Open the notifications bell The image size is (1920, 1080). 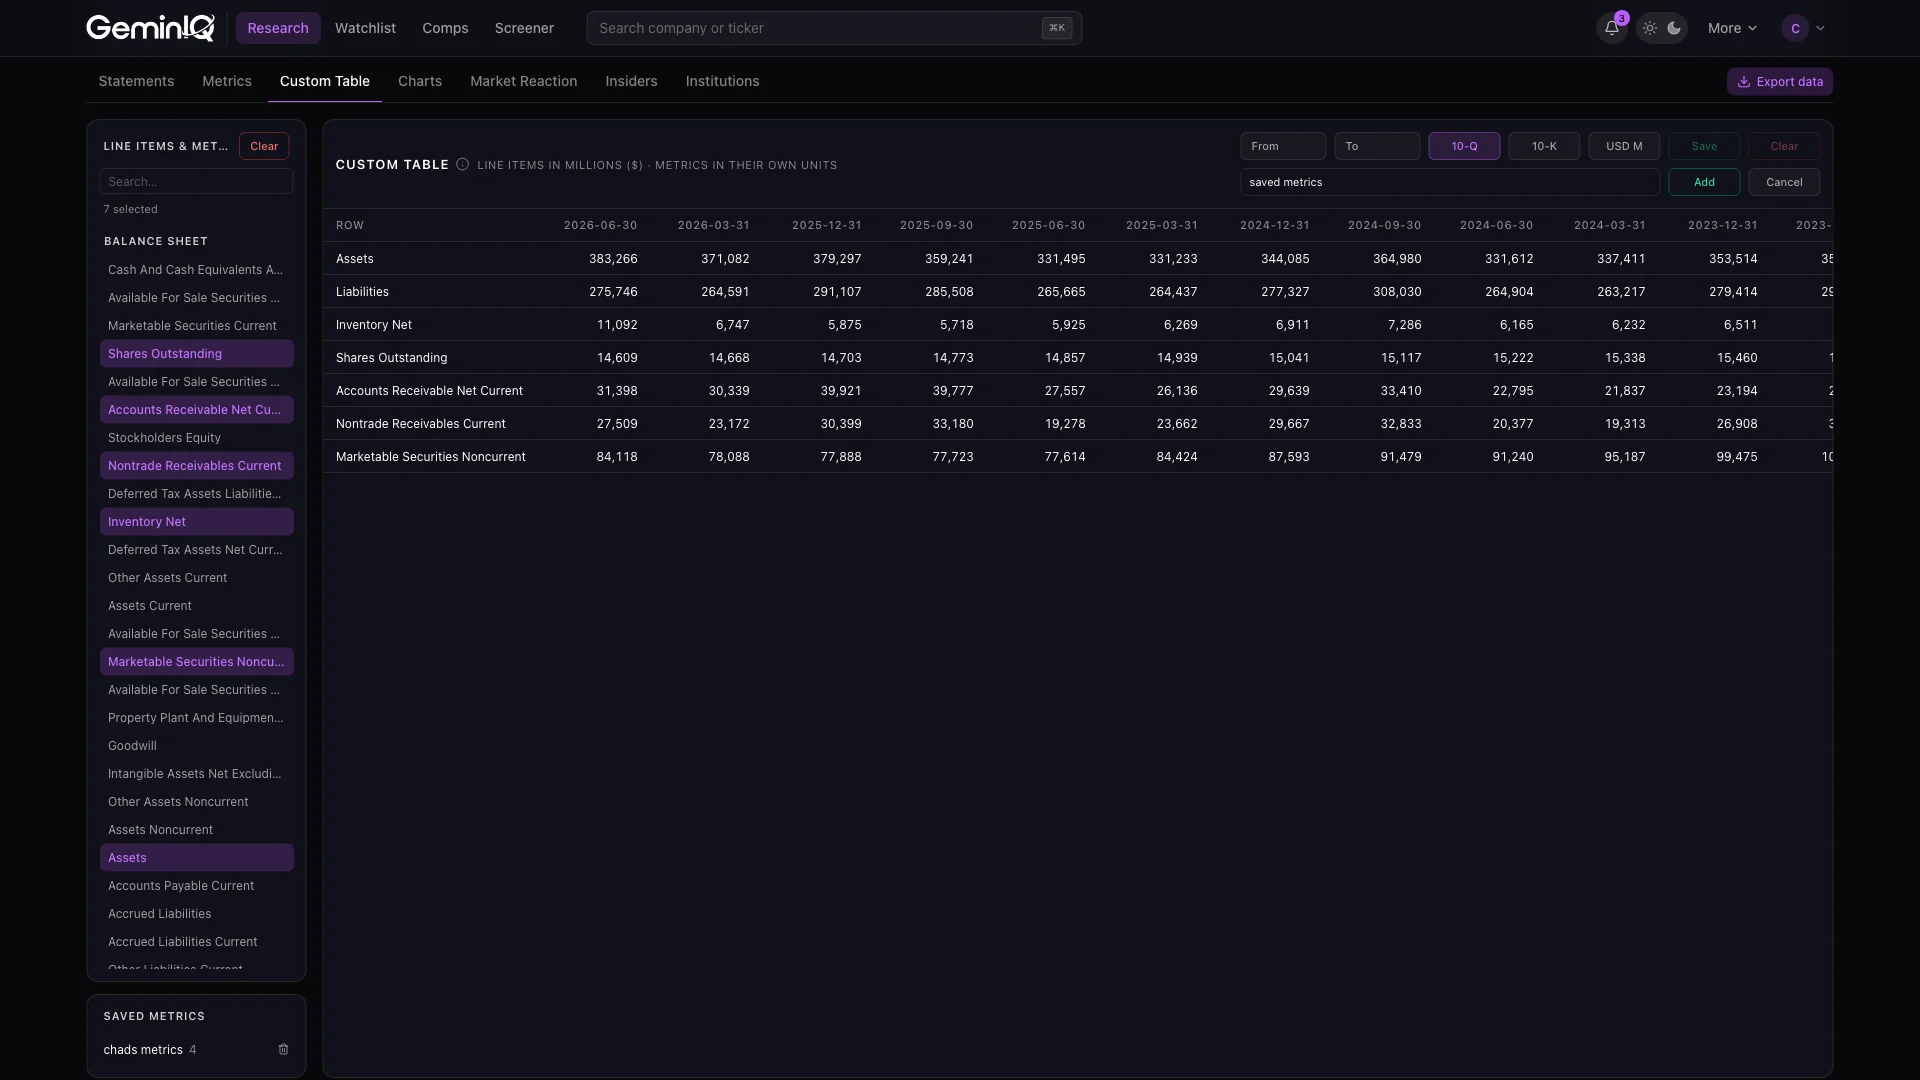1611,28
